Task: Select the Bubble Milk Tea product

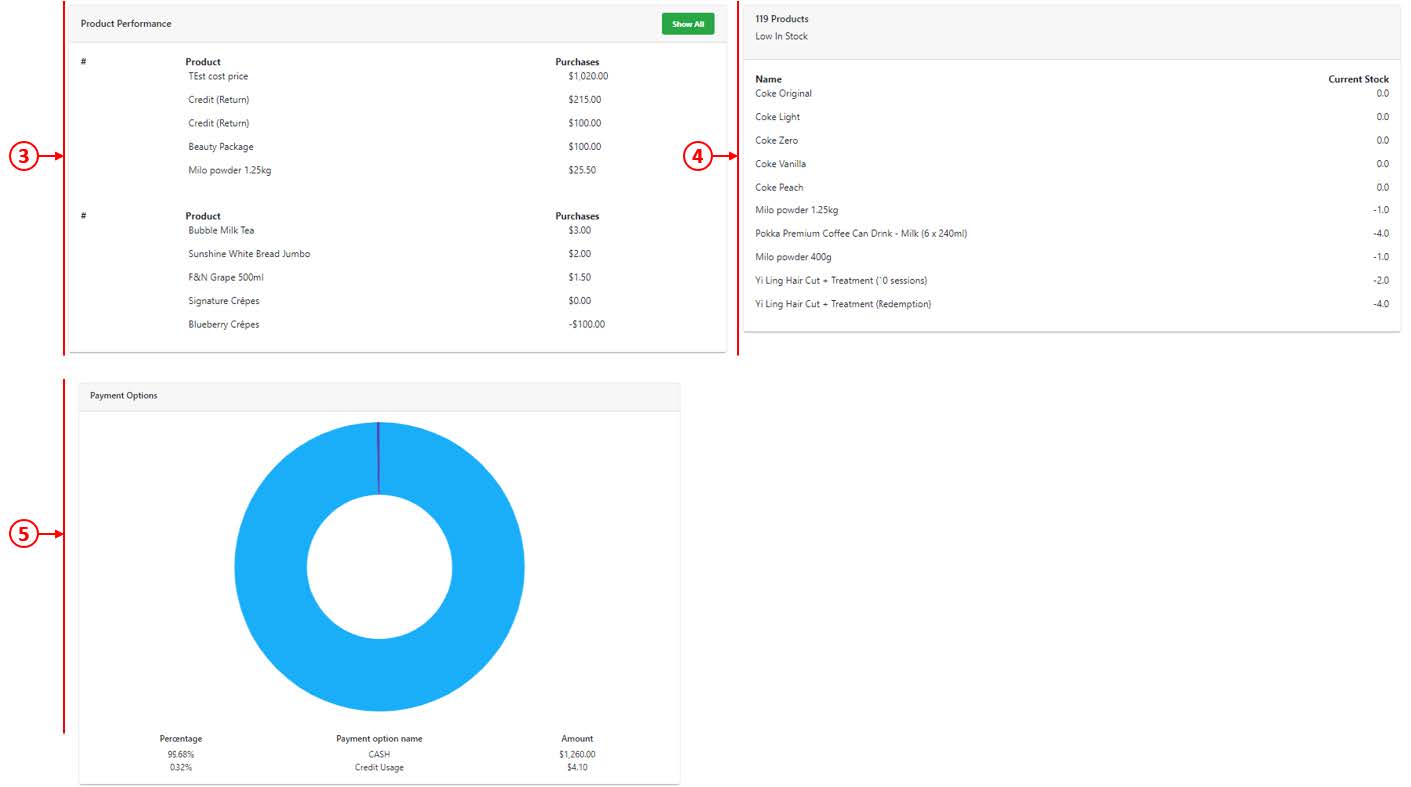Action: pyautogui.click(x=221, y=230)
